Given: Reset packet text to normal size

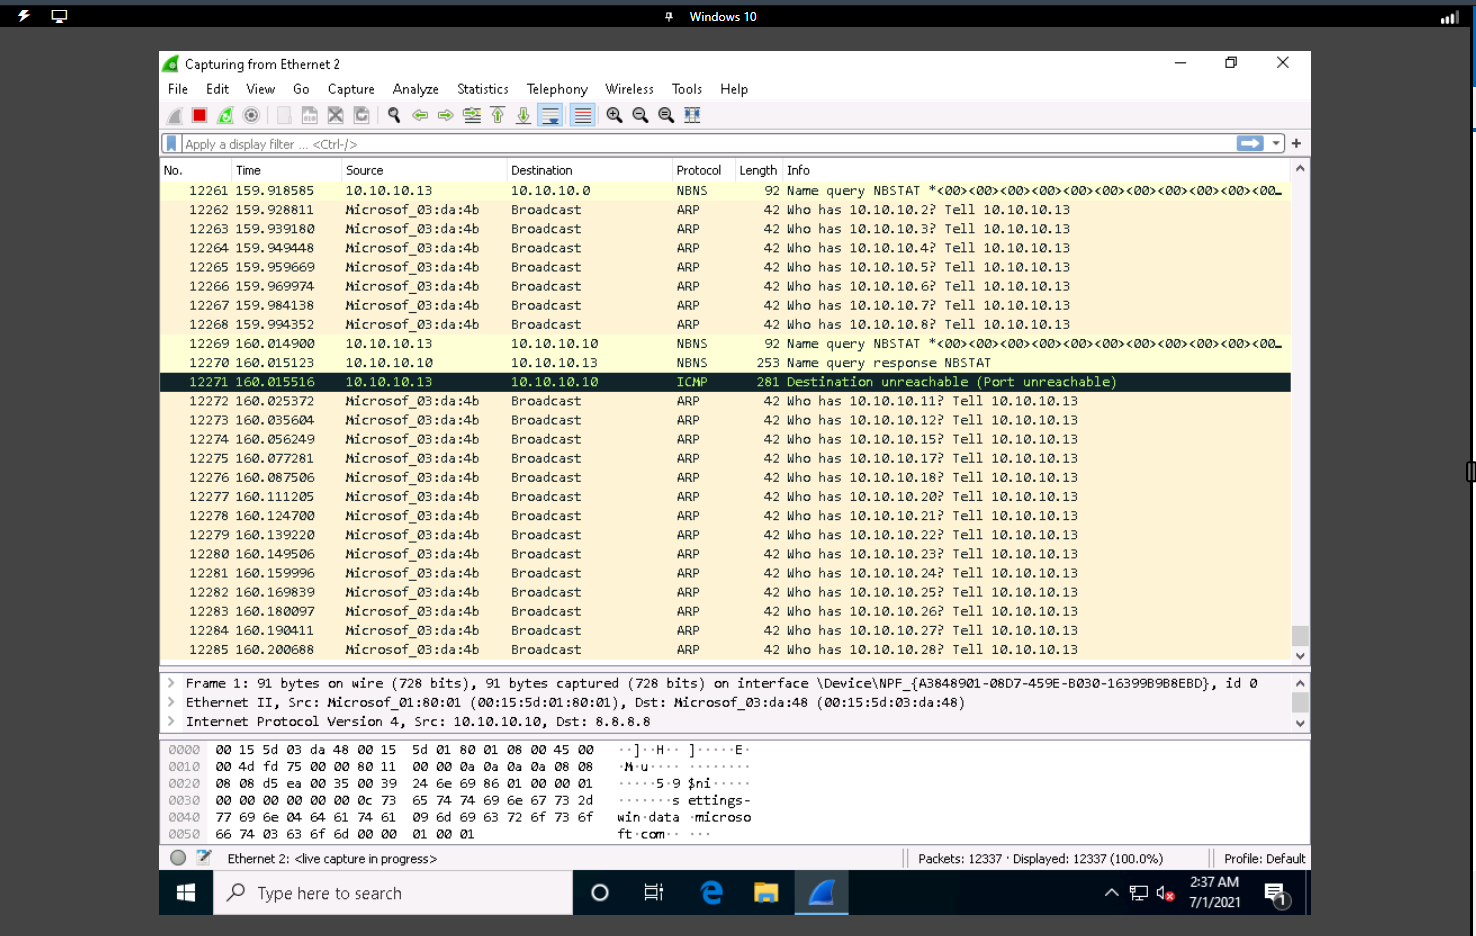Looking at the screenshot, I should click(x=666, y=116).
